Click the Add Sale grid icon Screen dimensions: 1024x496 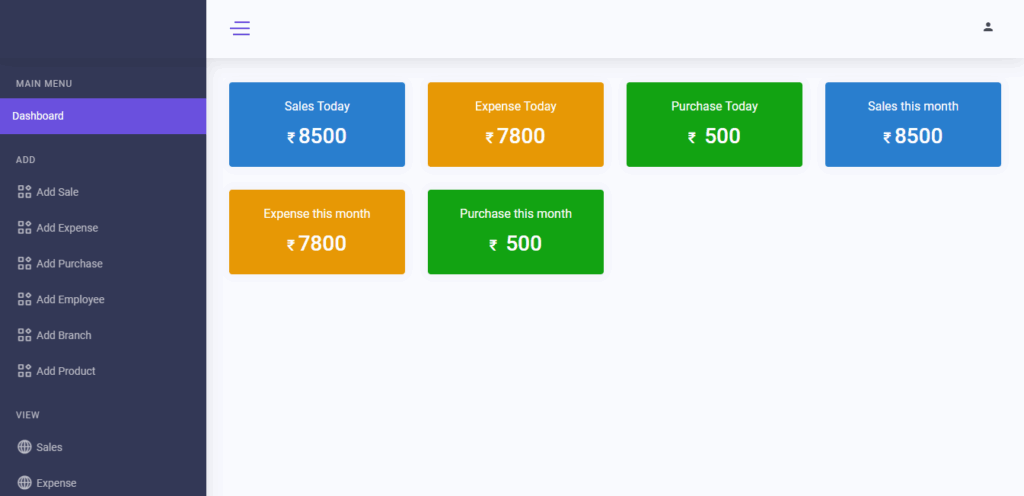pyautogui.click(x=25, y=192)
